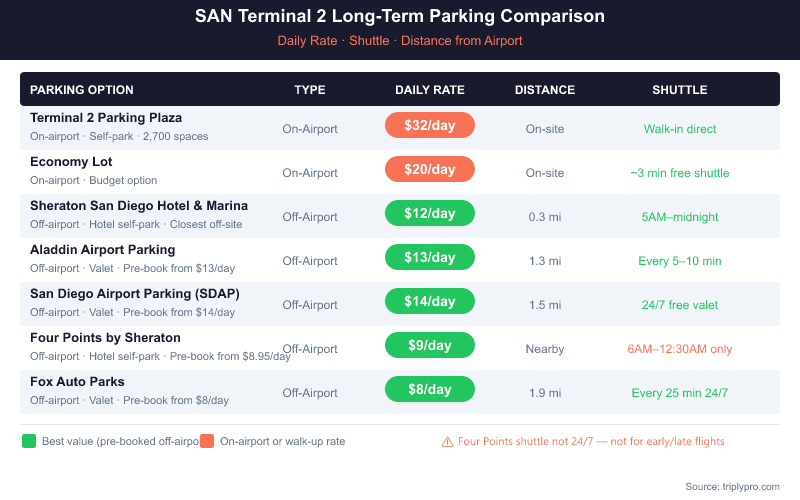The image size is (800, 500).
Task: Click the orange on-airport legend swatch
Action: (207, 441)
